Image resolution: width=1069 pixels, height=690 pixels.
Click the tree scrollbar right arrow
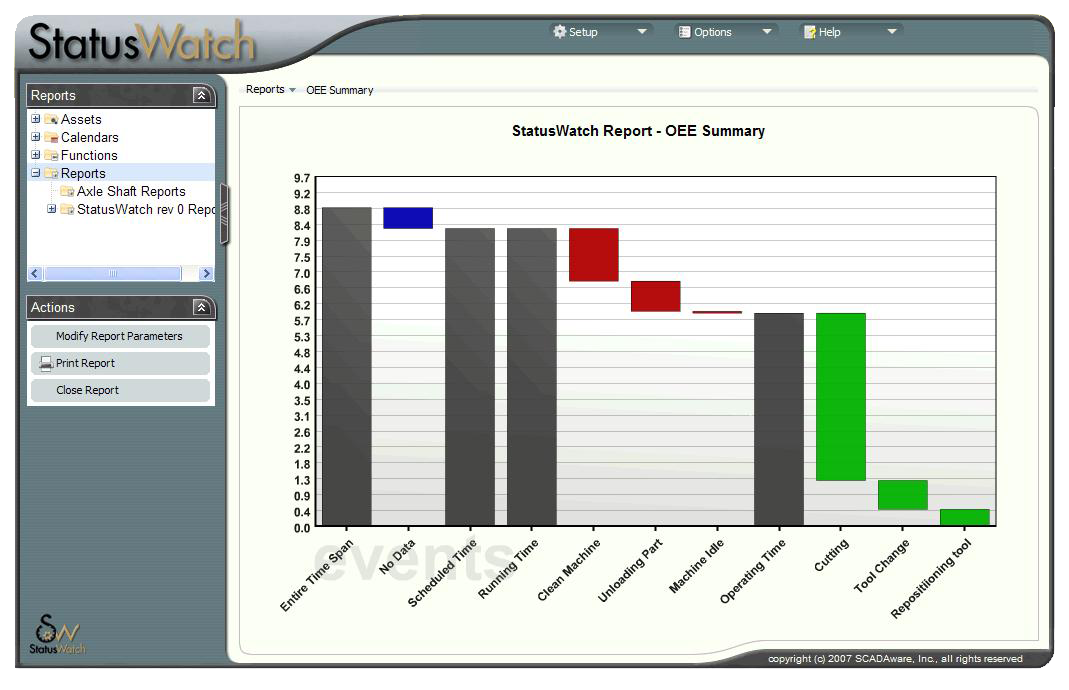click(207, 273)
